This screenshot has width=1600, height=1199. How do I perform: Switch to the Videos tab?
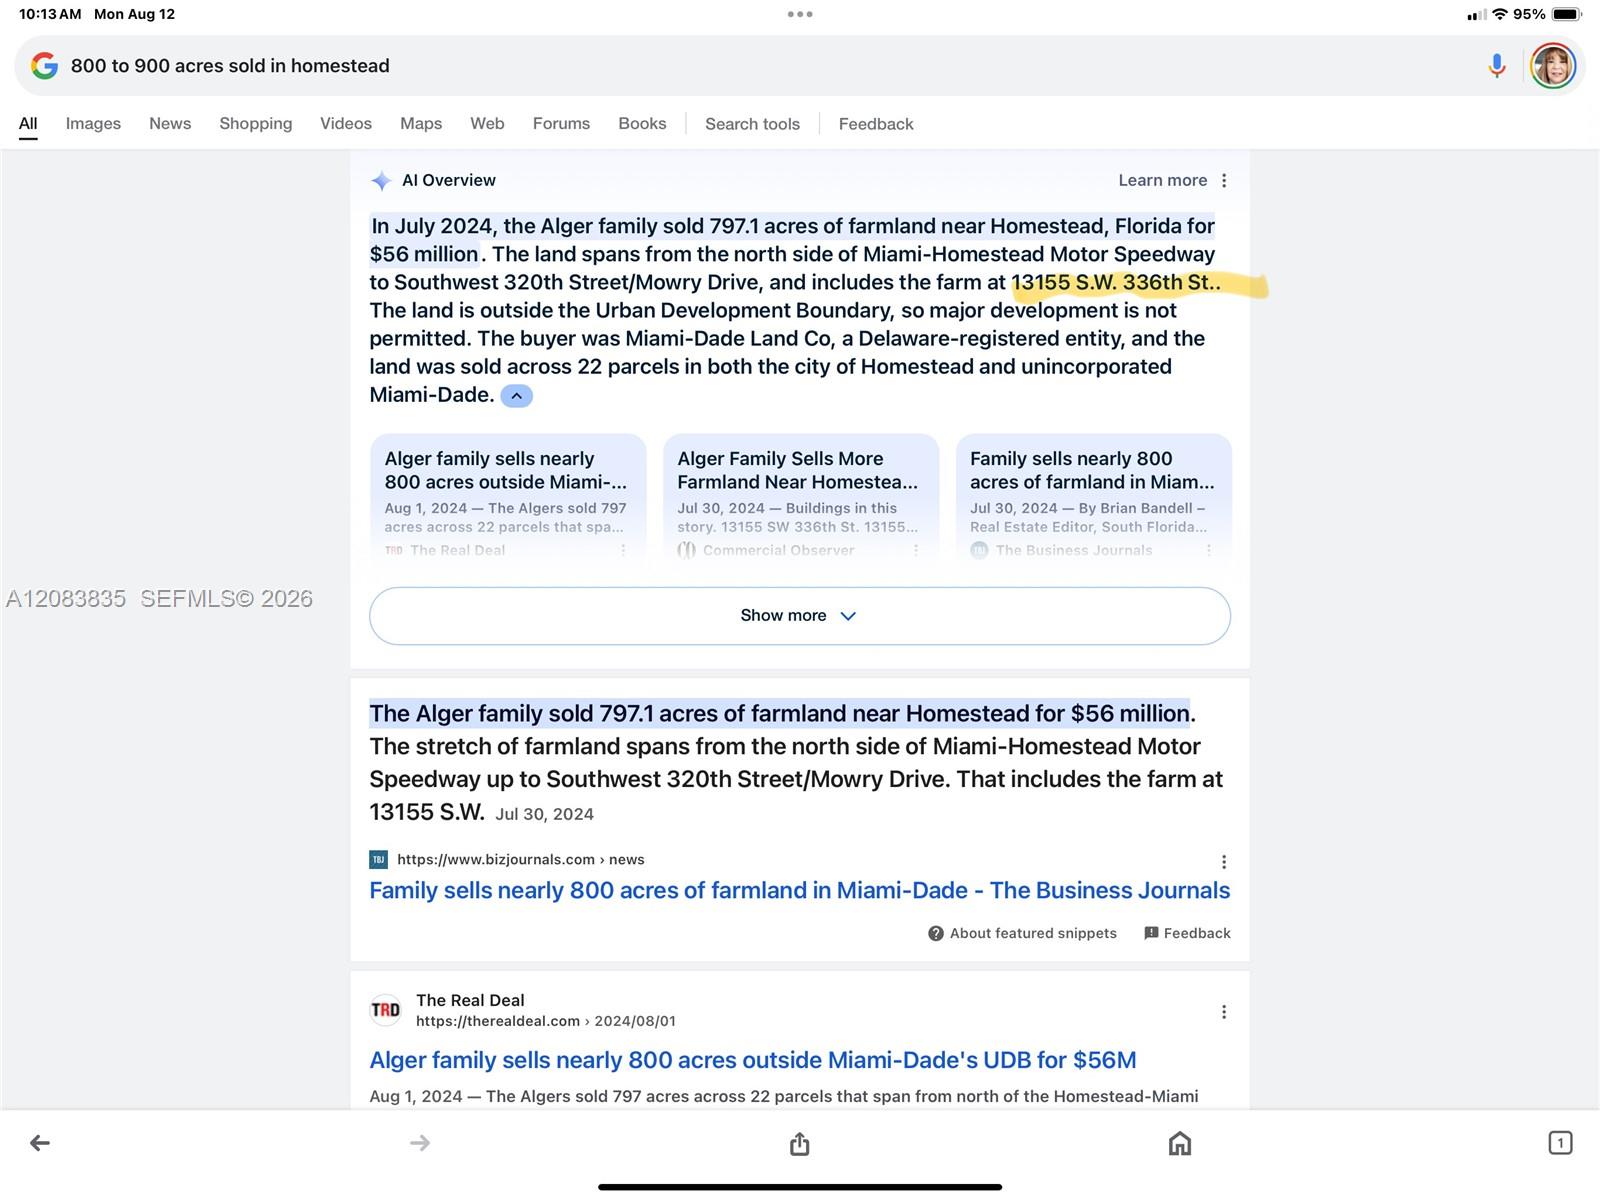click(x=346, y=124)
